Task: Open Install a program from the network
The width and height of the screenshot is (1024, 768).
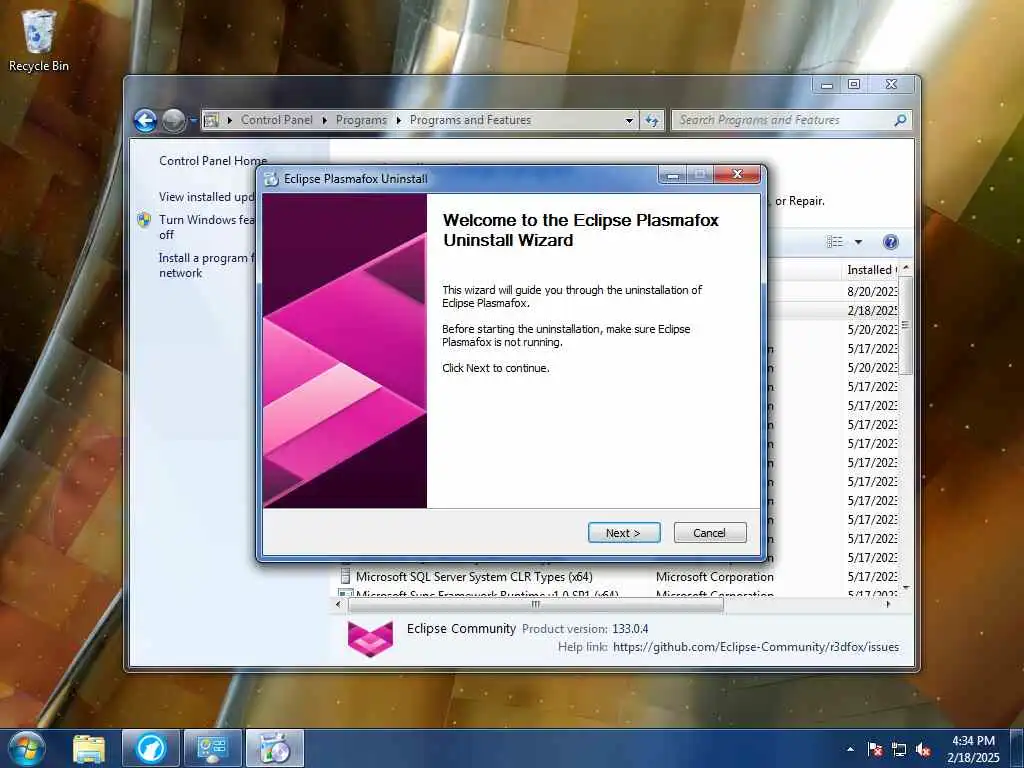Action: click(x=206, y=265)
